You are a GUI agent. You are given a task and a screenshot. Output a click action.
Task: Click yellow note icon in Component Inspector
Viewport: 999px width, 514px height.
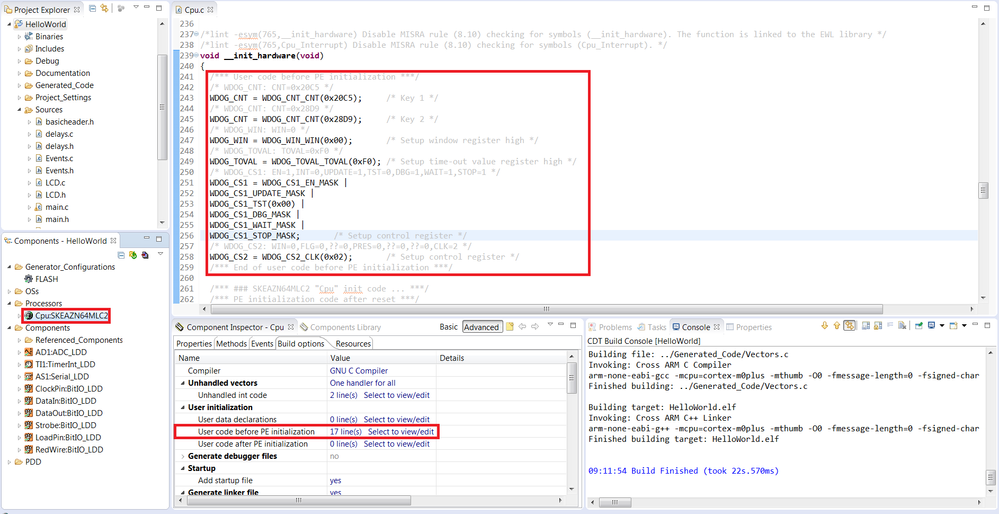(x=510, y=327)
